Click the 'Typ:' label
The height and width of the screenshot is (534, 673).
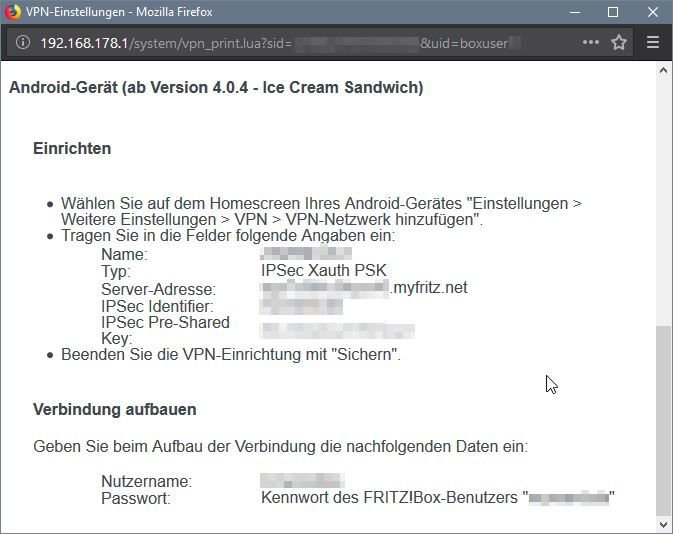tap(115, 272)
